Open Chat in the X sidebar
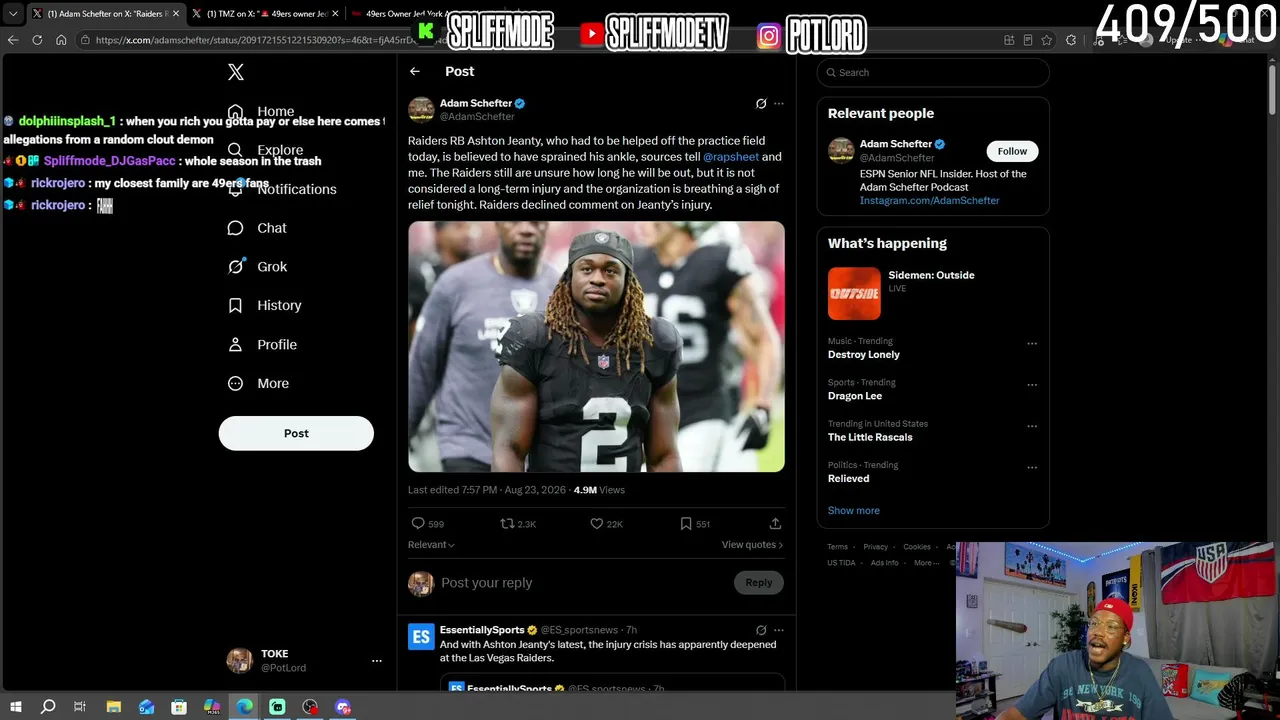The width and height of the screenshot is (1280, 720). point(257,228)
